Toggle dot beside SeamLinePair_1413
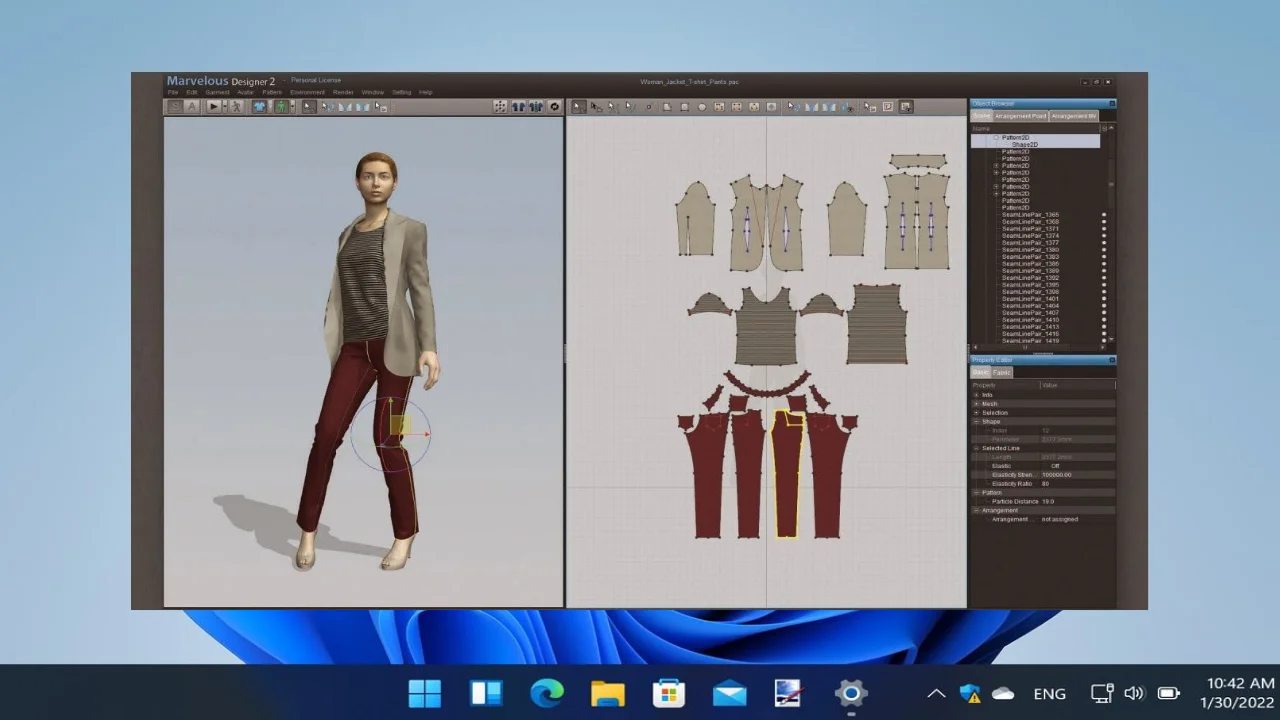Image resolution: width=1280 pixels, height=720 pixels. 1104,326
